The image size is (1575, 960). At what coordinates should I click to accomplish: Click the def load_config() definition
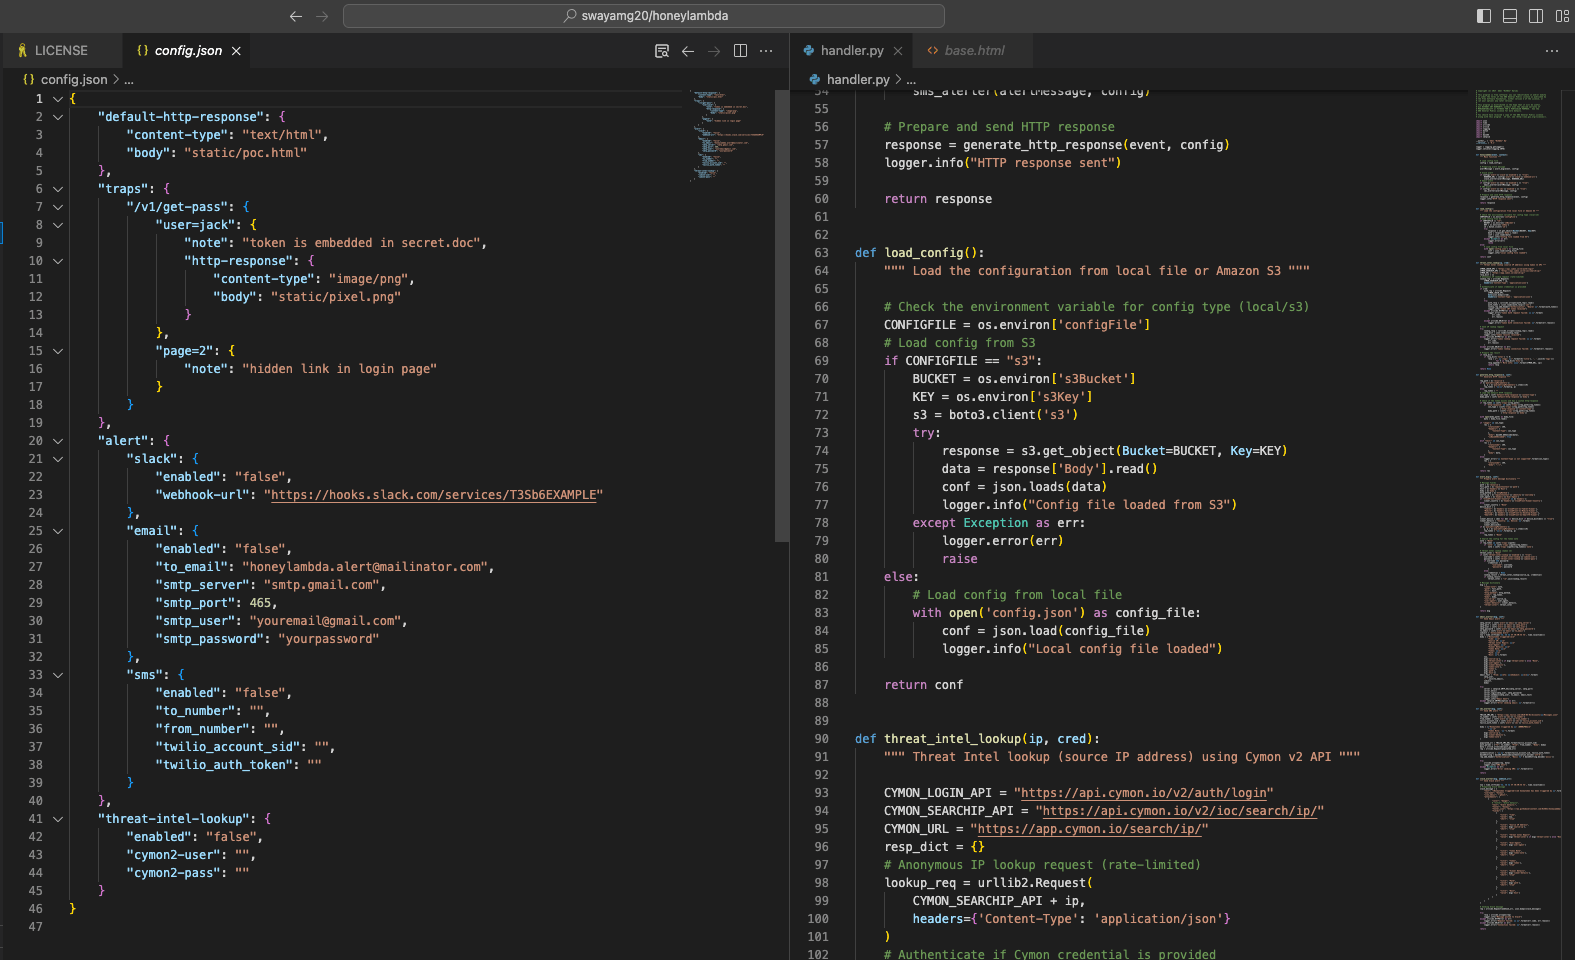[919, 253]
